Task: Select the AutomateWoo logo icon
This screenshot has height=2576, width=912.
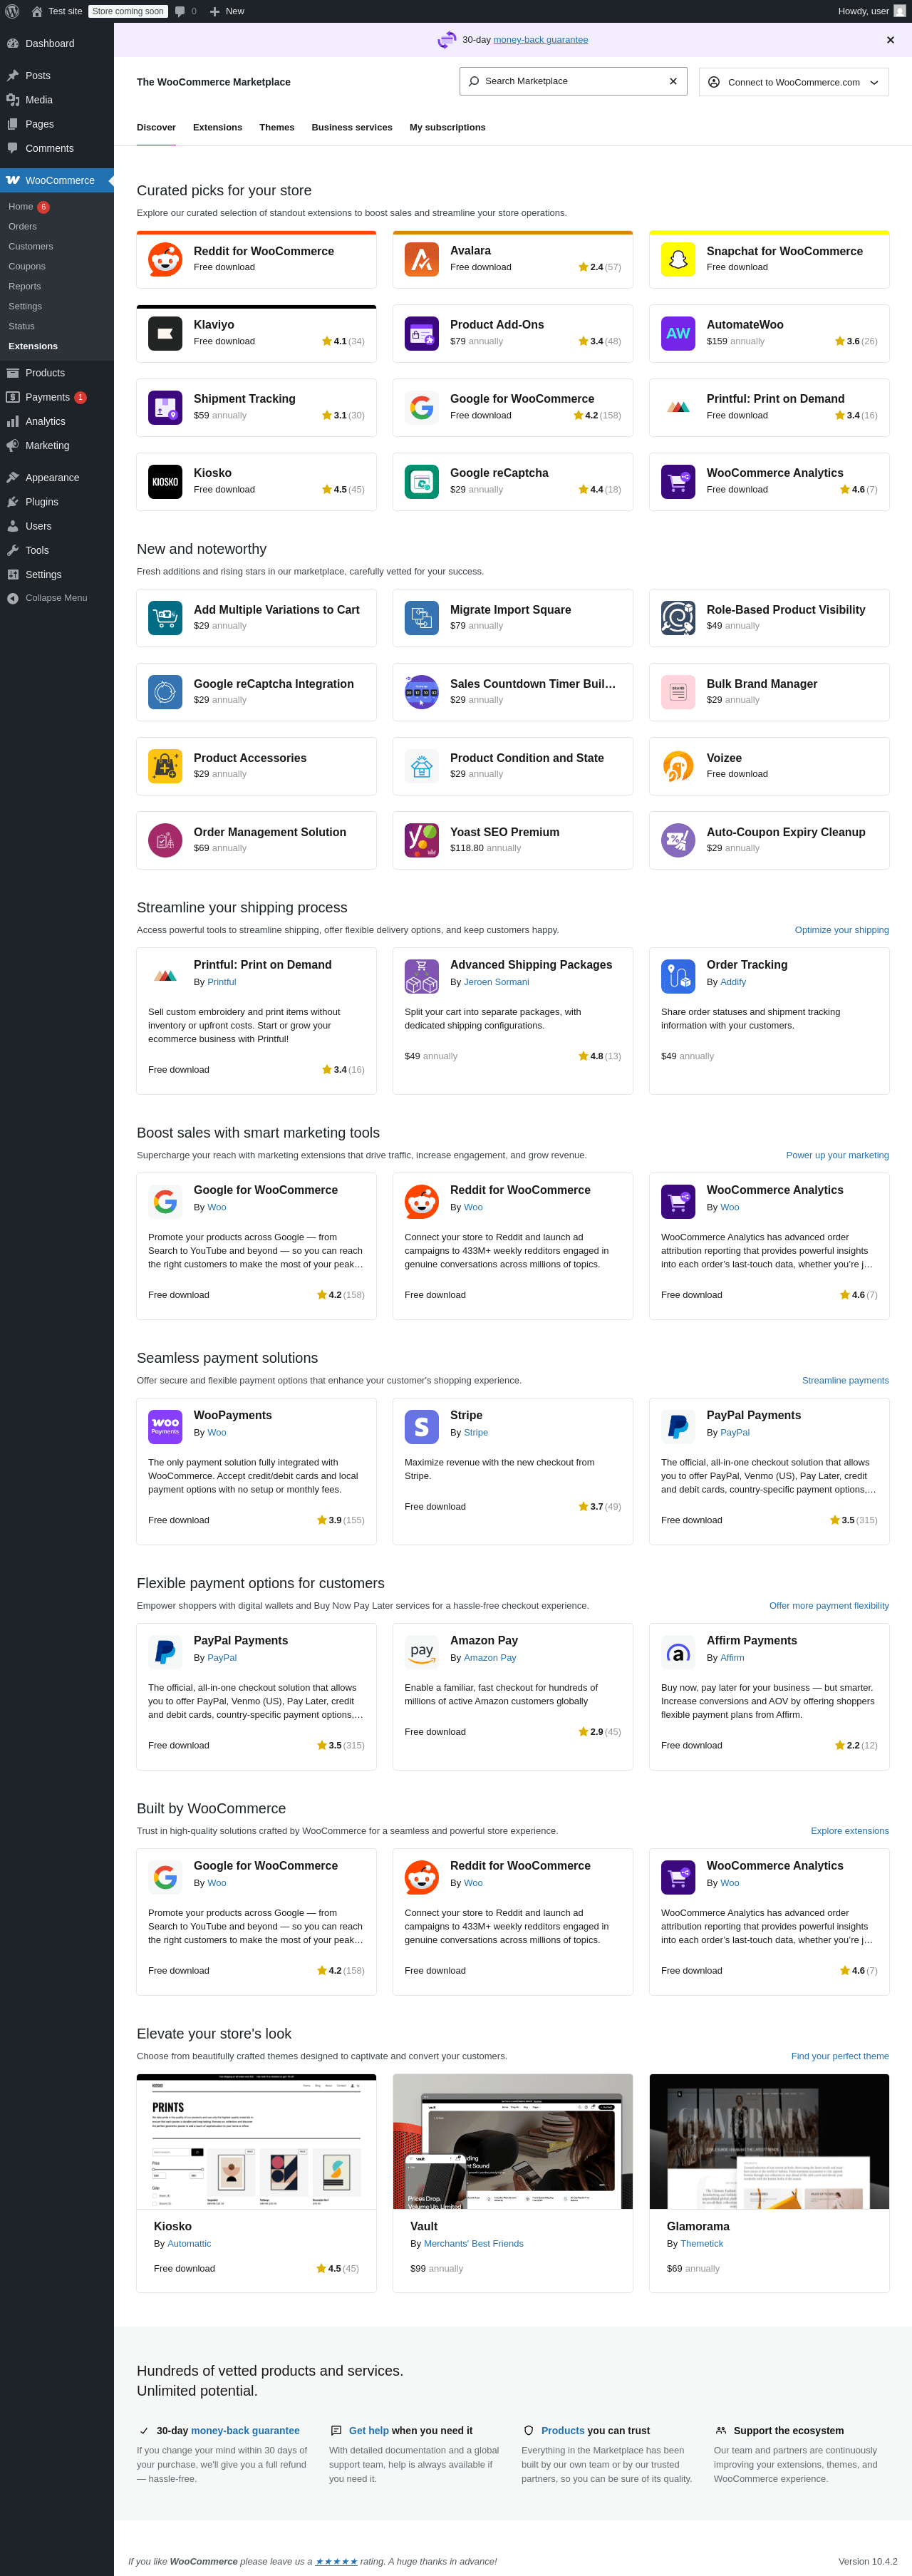Action: [678, 333]
